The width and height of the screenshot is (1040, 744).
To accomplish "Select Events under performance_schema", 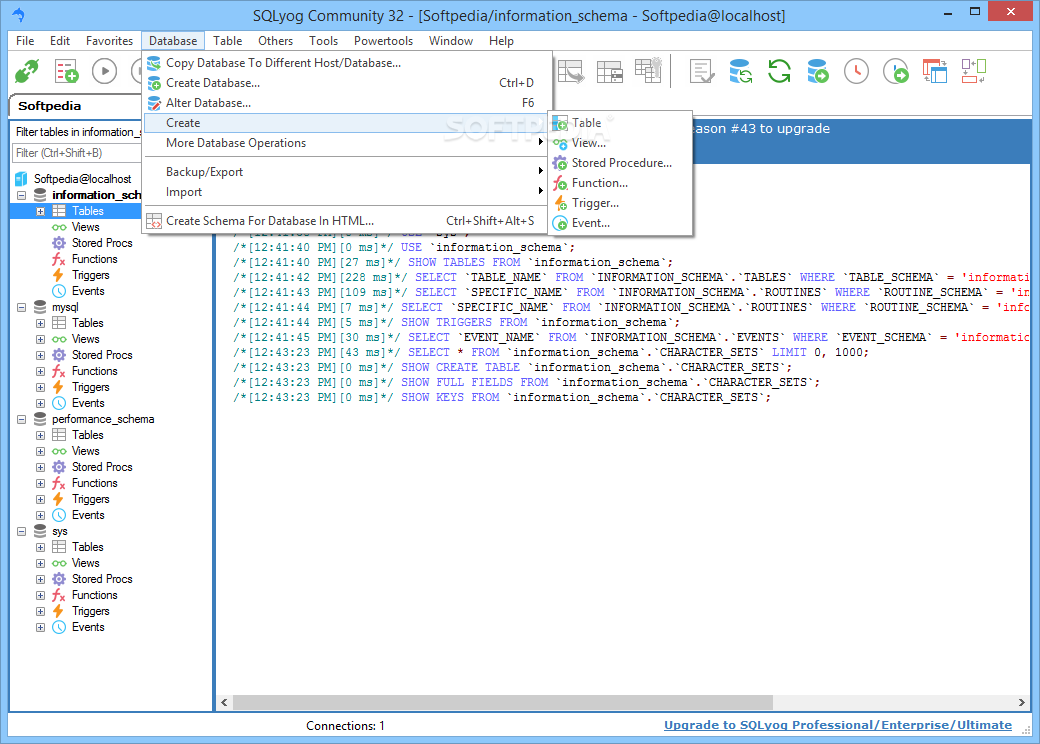I will click(88, 515).
